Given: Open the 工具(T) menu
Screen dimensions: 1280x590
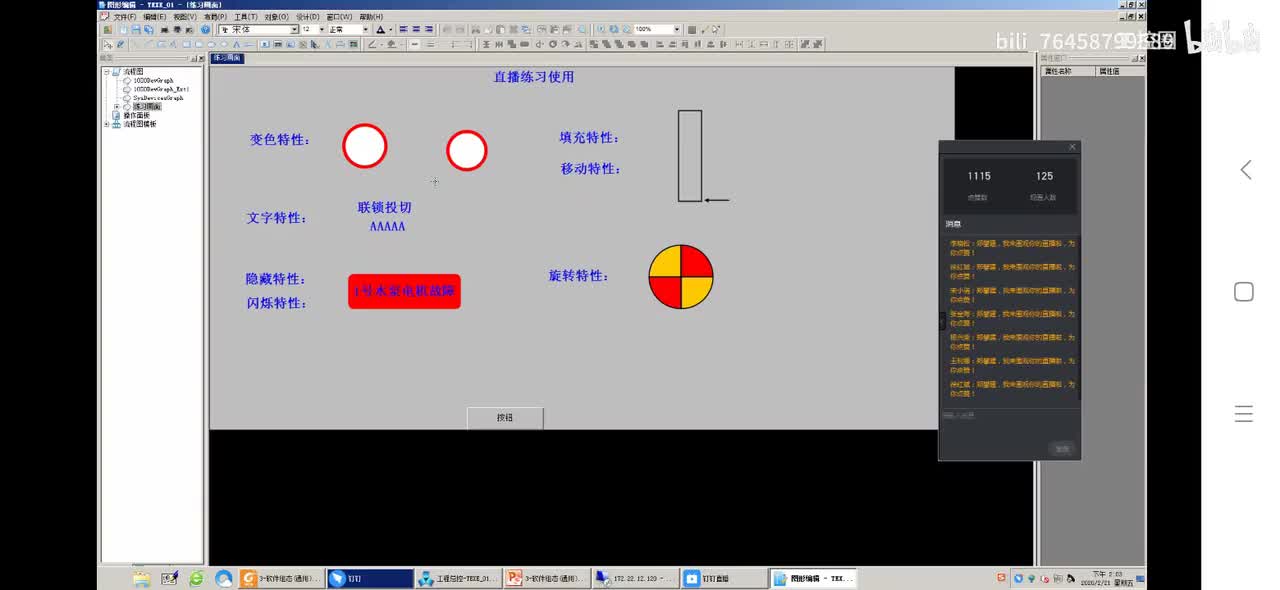Looking at the screenshot, I should [x=246, y=17].
